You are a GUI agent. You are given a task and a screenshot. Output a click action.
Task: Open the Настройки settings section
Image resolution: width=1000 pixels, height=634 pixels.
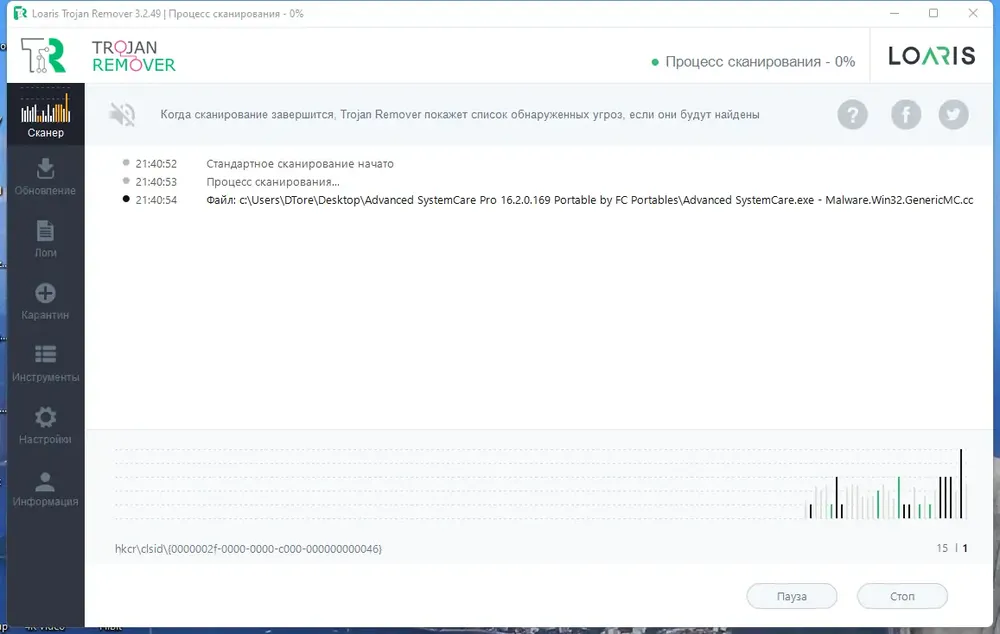pyautogui.click(x=45, y=425)
